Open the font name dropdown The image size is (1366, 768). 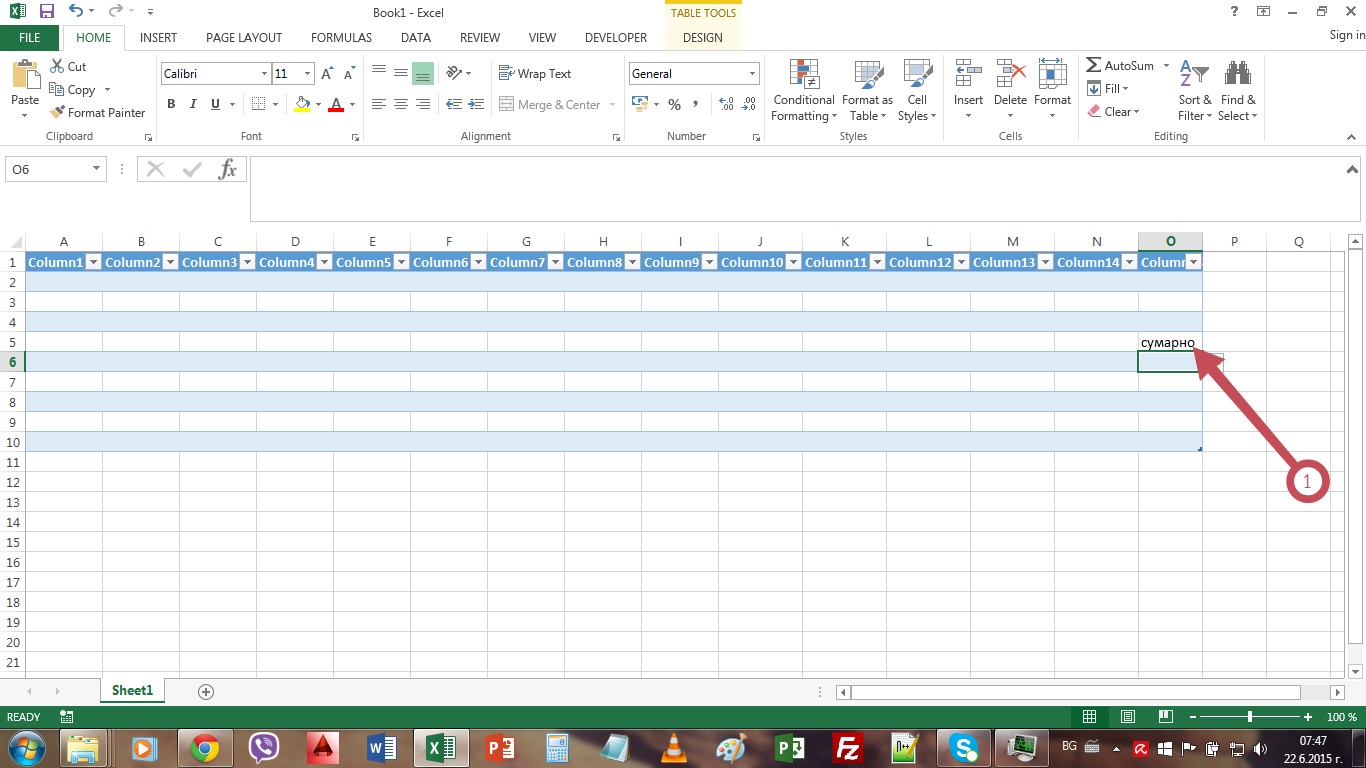tap(265, 74)
